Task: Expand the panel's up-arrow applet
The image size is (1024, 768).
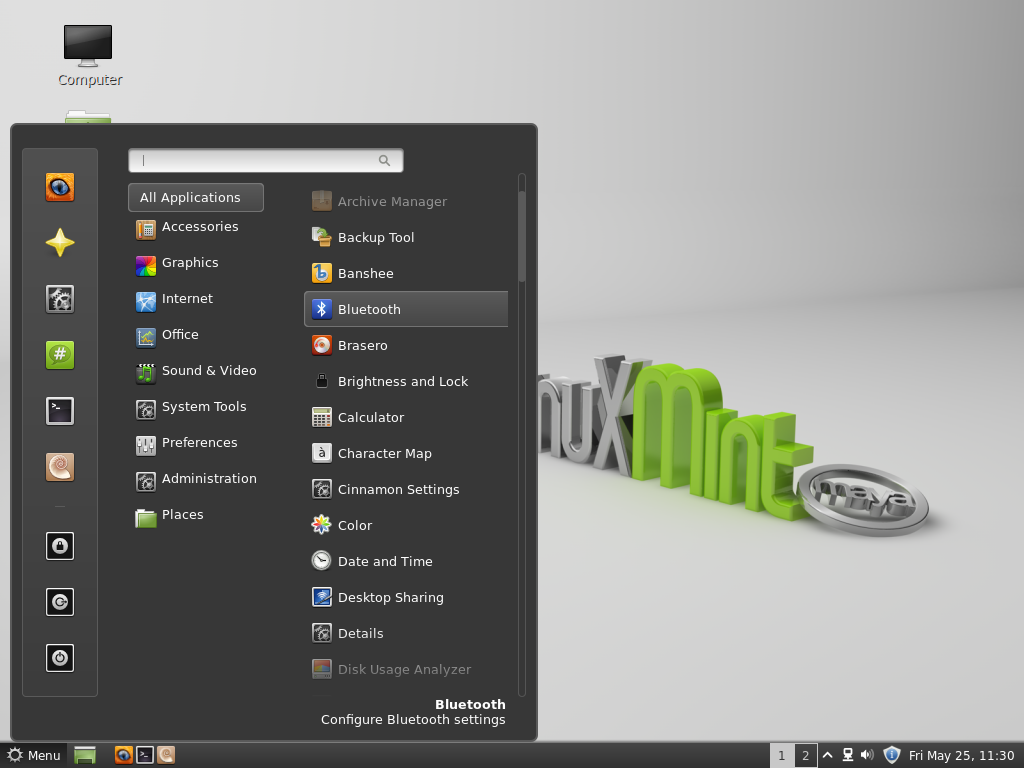Action: (827, 756)
